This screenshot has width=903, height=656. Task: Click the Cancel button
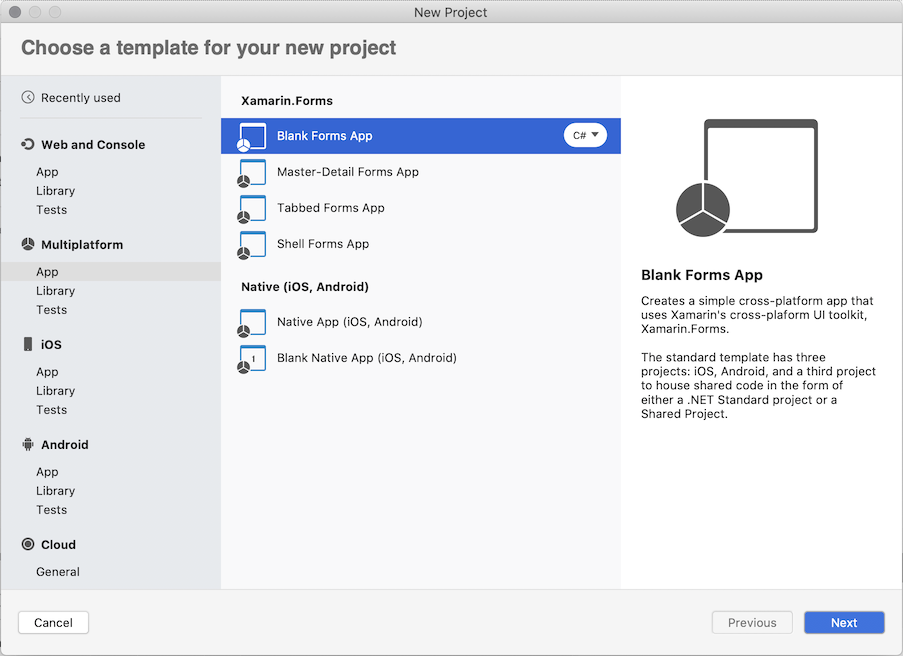[x=53, y=623]
